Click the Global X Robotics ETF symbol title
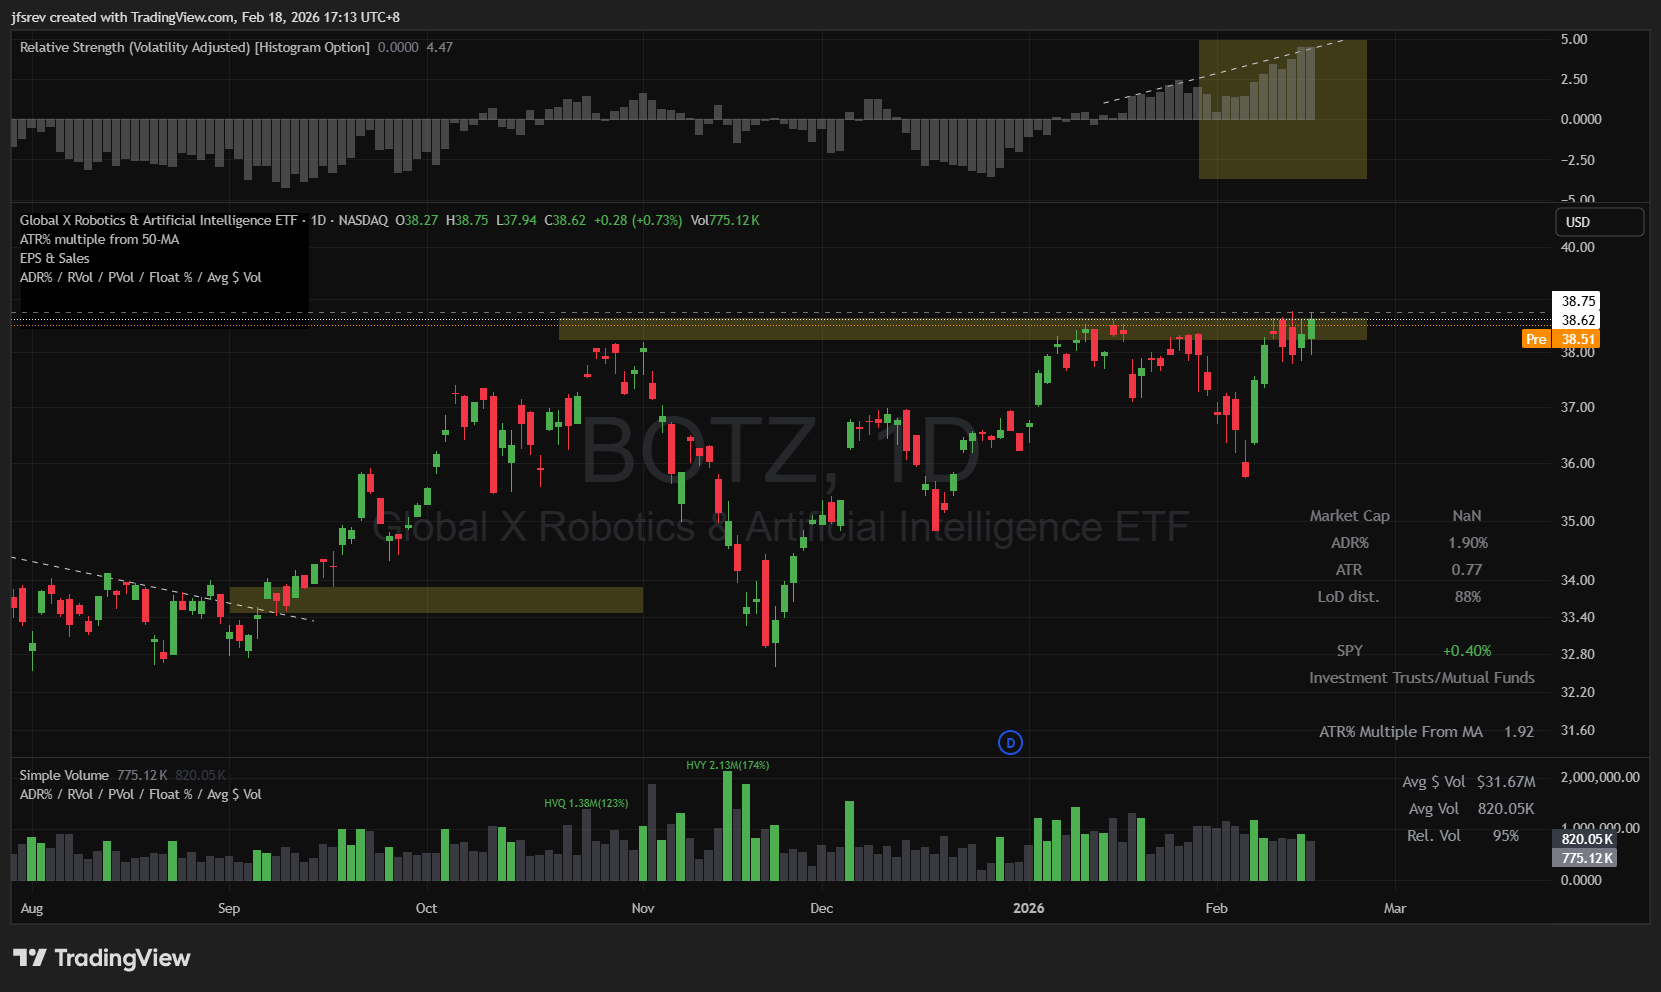This screenshot has height=992, width=1661. pyautogui.click(x=159, y=220)
